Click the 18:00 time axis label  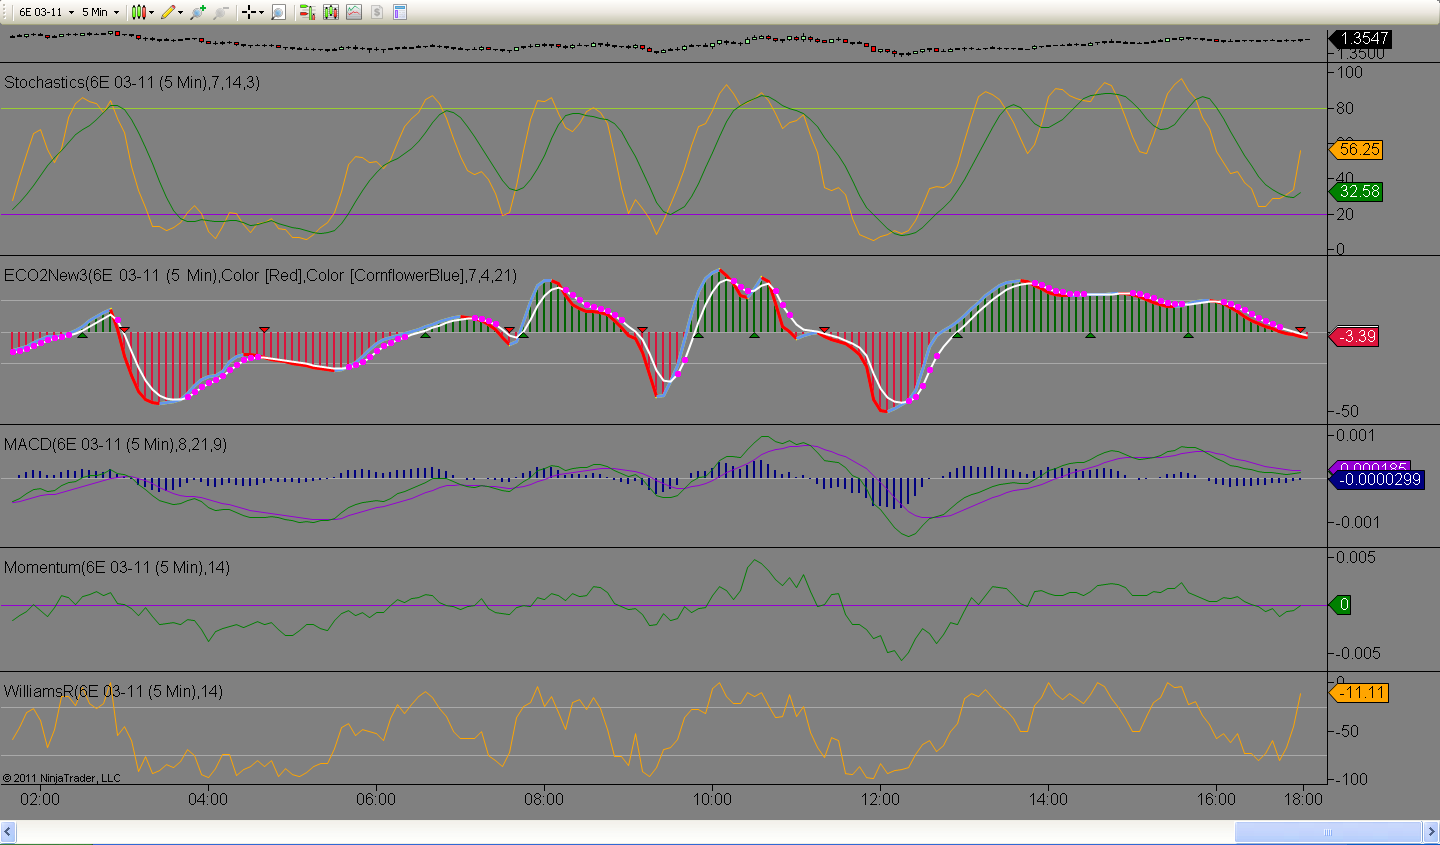(x=1303, y=799)
